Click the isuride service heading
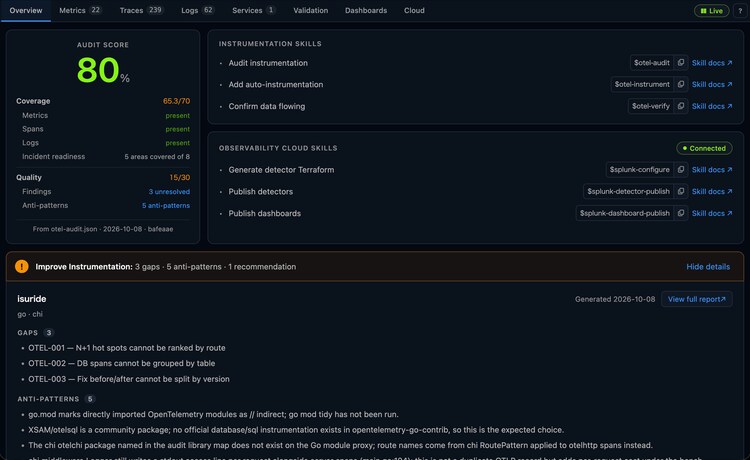The width and height of the screenshot is (750, 460). click(x=32, y=299)
